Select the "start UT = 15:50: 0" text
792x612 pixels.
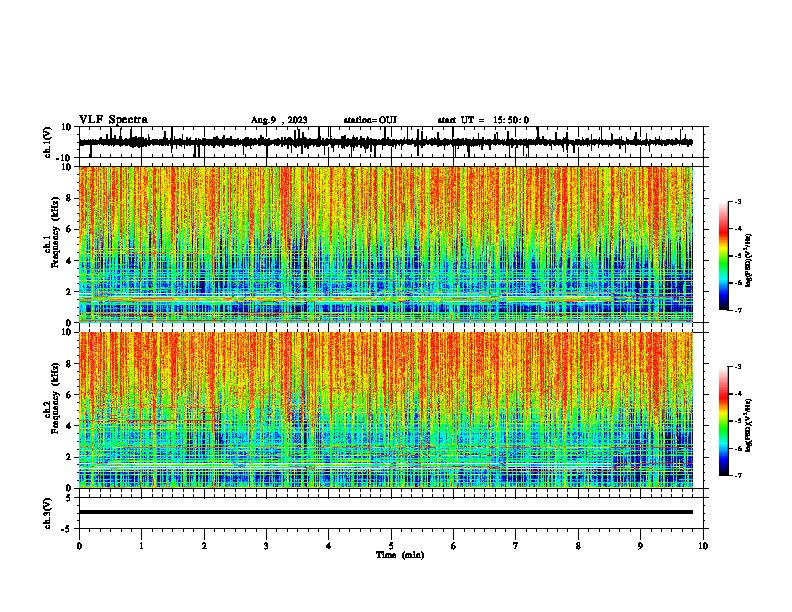point(483,120)
